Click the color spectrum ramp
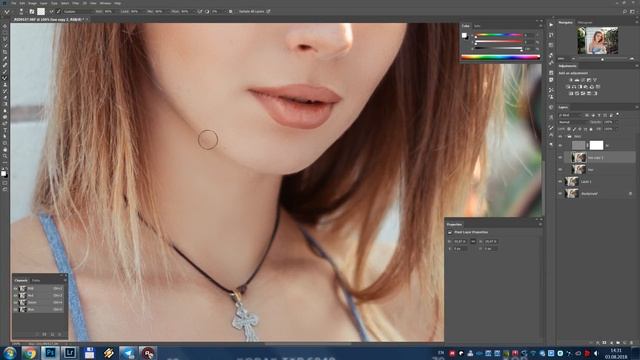Image resolution: width=640 pixels, height=360 pixels. (500, 57)
